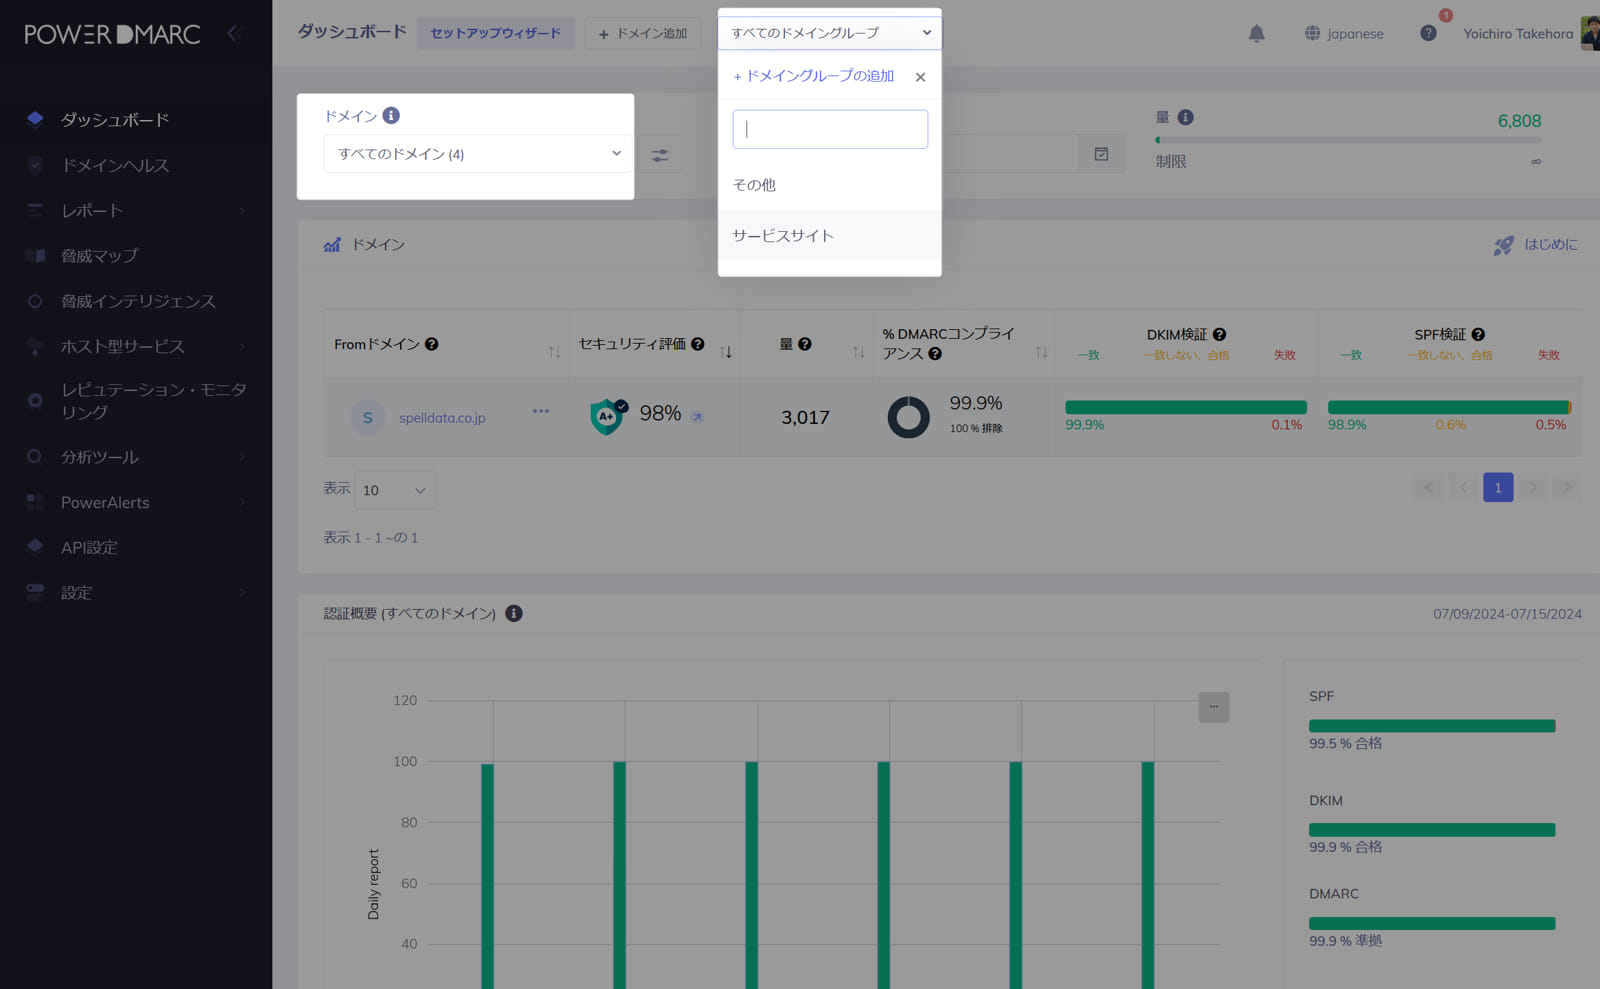1600x989 pixels.
Task: Click the help icon beside 量 column header
Action: click(805, 344)
